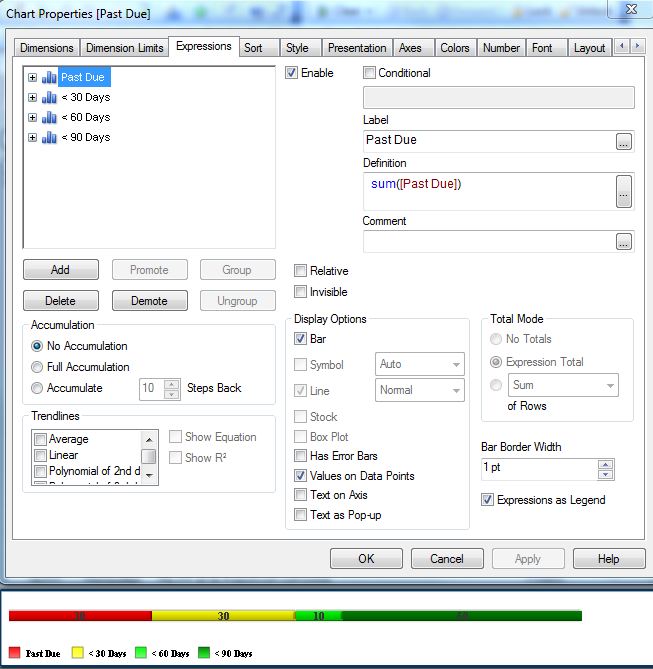Switch to the Dimension Limits tab
The width and height of the screenshot is (653, 669).
pyautogui.click(x=125, y=48)
